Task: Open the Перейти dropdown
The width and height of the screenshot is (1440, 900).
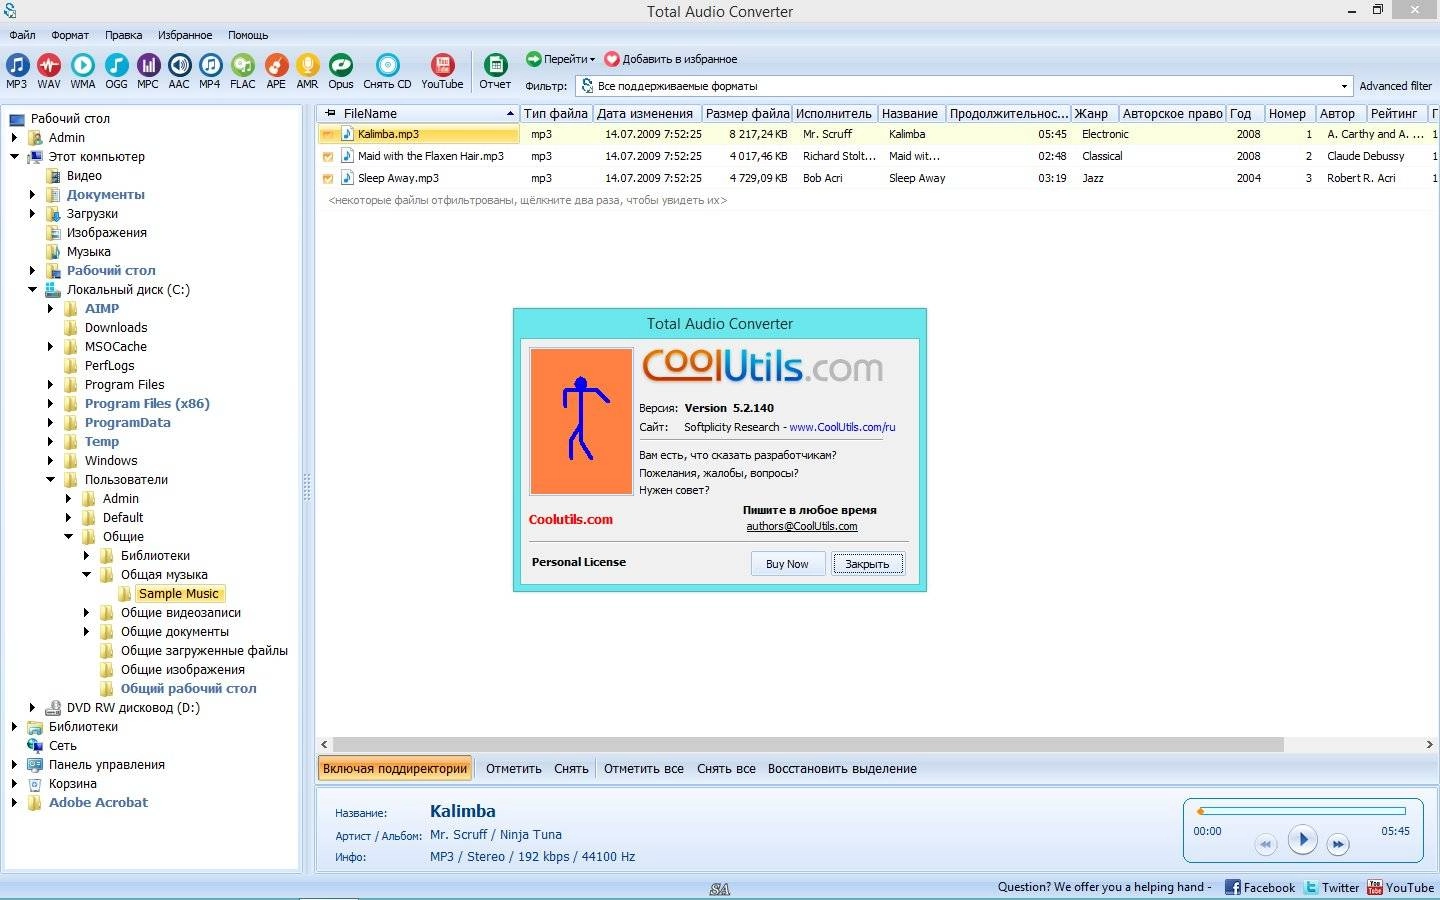Action: pyautogui.click(x=561, y=59)
